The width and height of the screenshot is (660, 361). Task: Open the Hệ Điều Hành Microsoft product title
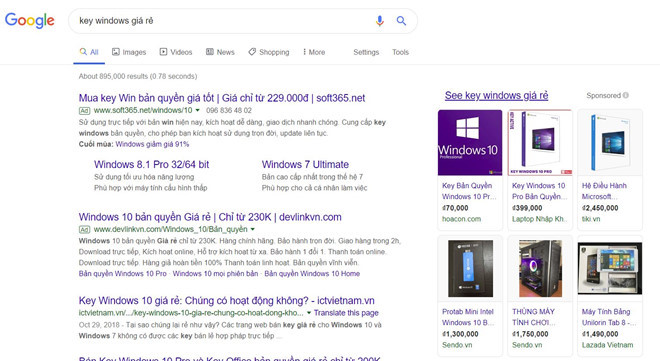(x=604, y=191)
